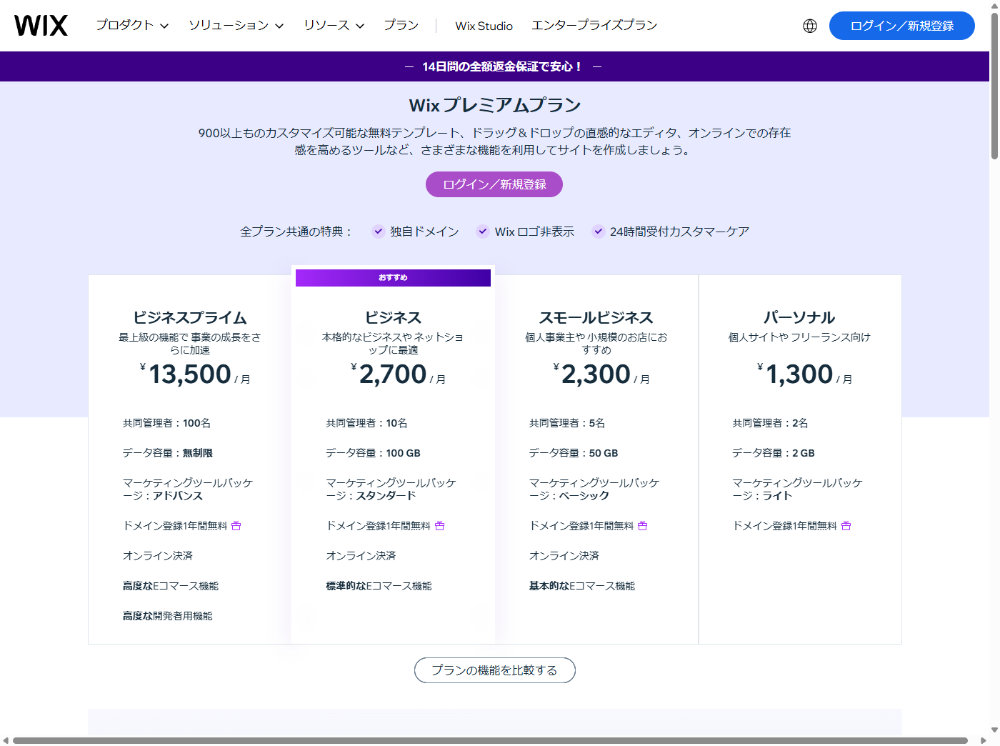
Task: Click the WIX logo in the header
Action: tap(42, 26)
